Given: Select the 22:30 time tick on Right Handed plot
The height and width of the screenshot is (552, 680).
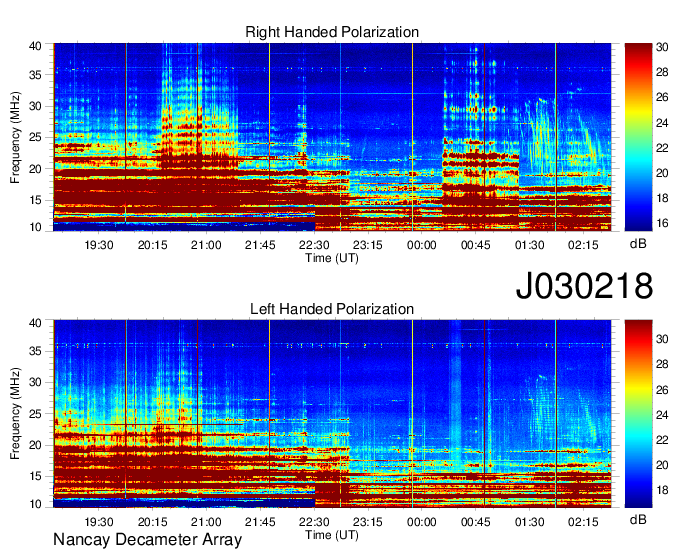Looking at the screenshot, I should point(314,245).
